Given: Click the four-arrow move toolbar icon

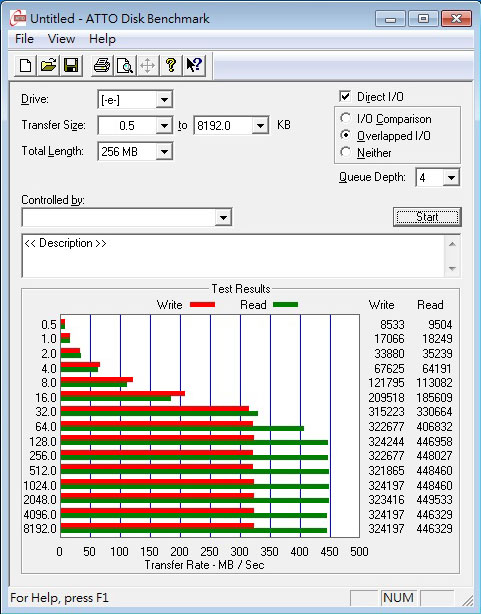Looking at the screenshot, I should pos(147,65).
